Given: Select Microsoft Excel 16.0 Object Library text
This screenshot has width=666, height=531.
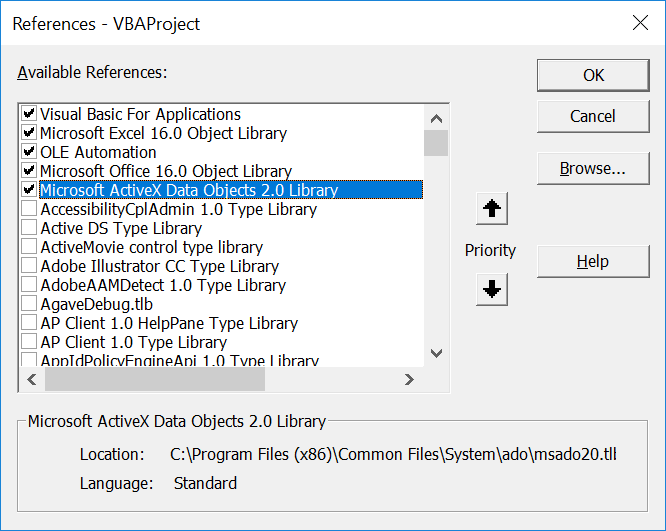Looking at the screenshot, I should (x=164, y=133).
